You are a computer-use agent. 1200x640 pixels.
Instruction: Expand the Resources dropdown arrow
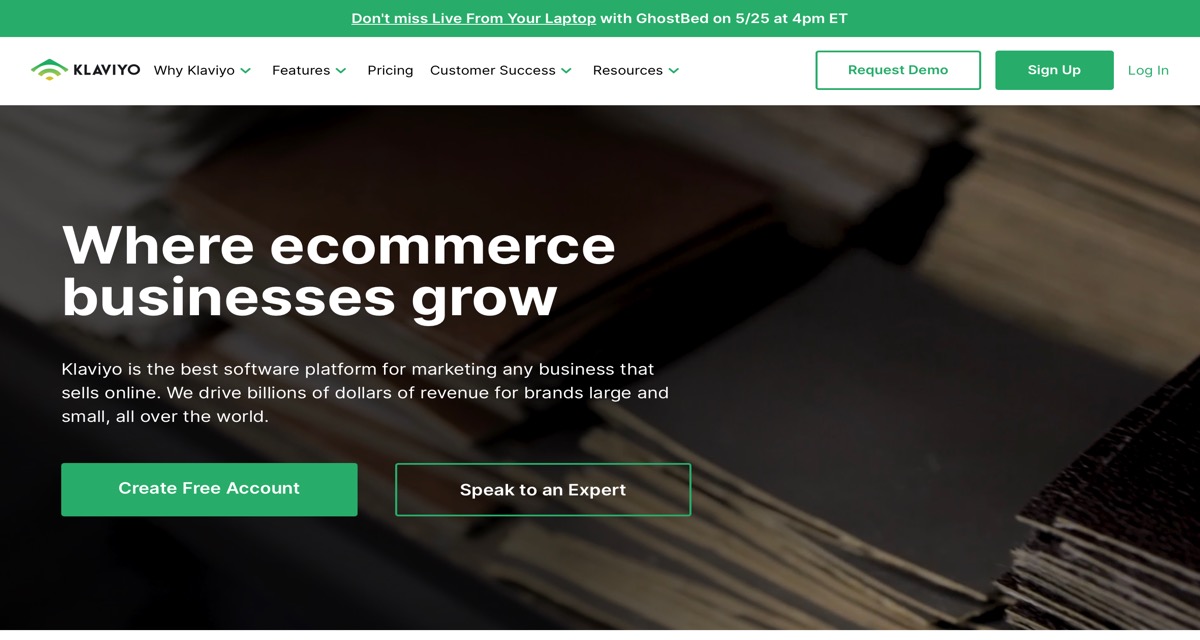[674, 71]
